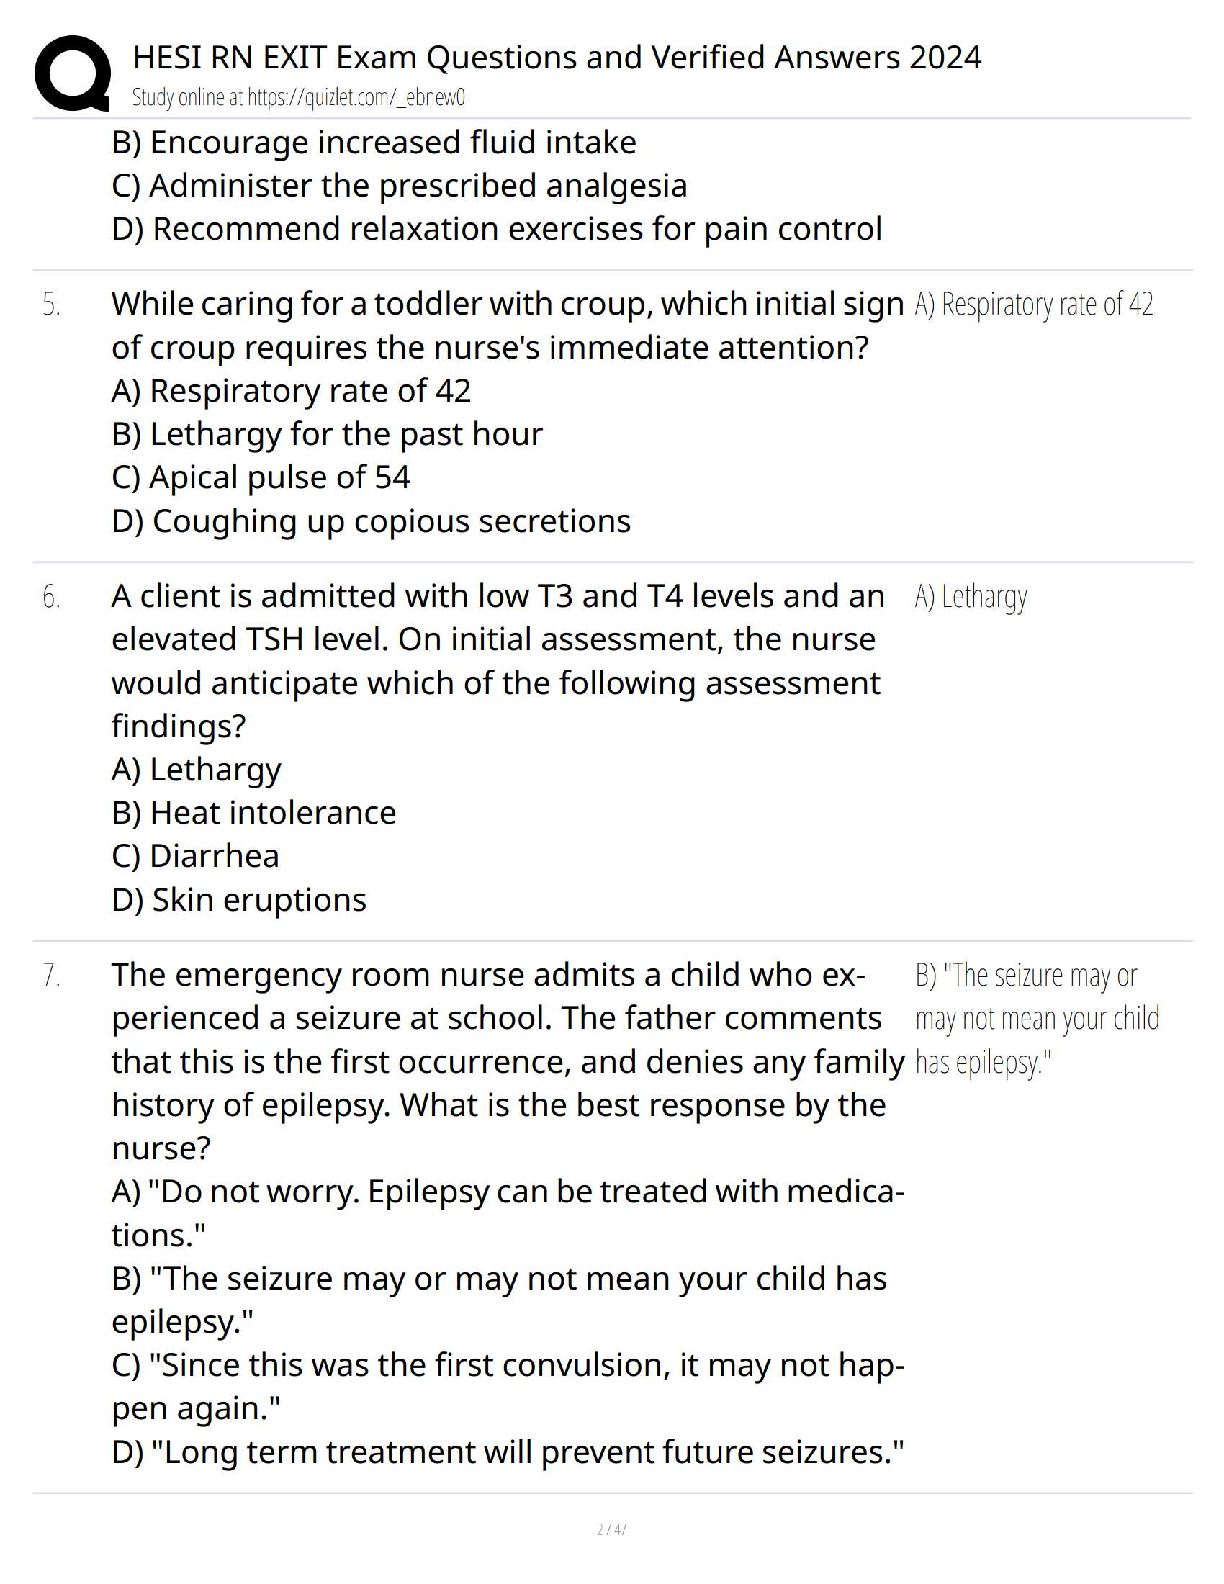Image resolution: width=1224 pixels, height=1584 pixels.
Task: Click the HESI RN EXIT Exam title
Action: [556, 57]
